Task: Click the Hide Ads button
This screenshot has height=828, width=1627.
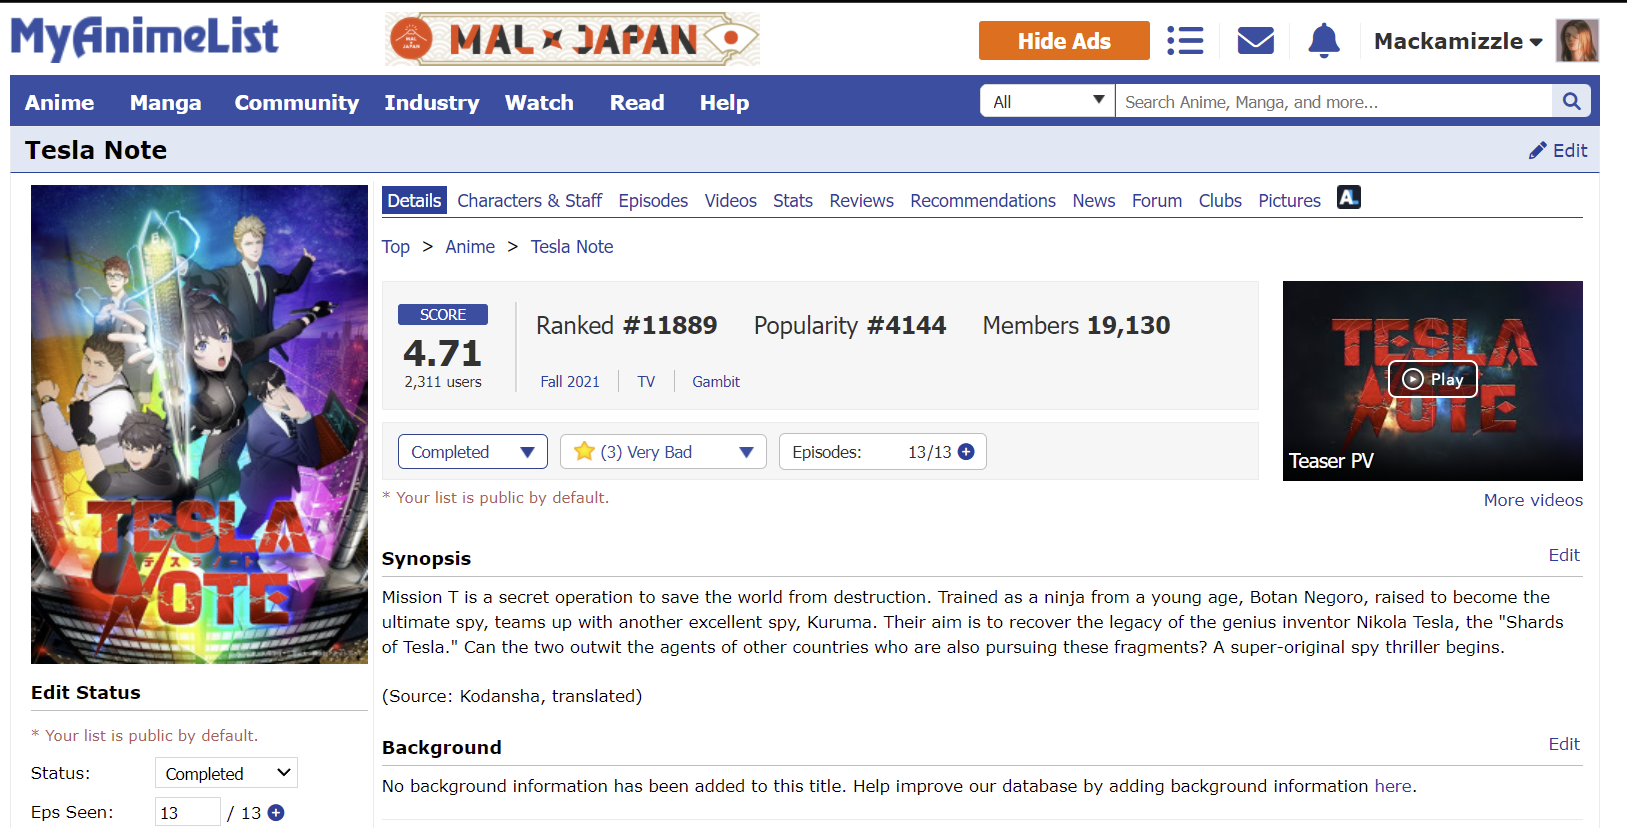Action: pyautogui.click(x=1064, y=41)
